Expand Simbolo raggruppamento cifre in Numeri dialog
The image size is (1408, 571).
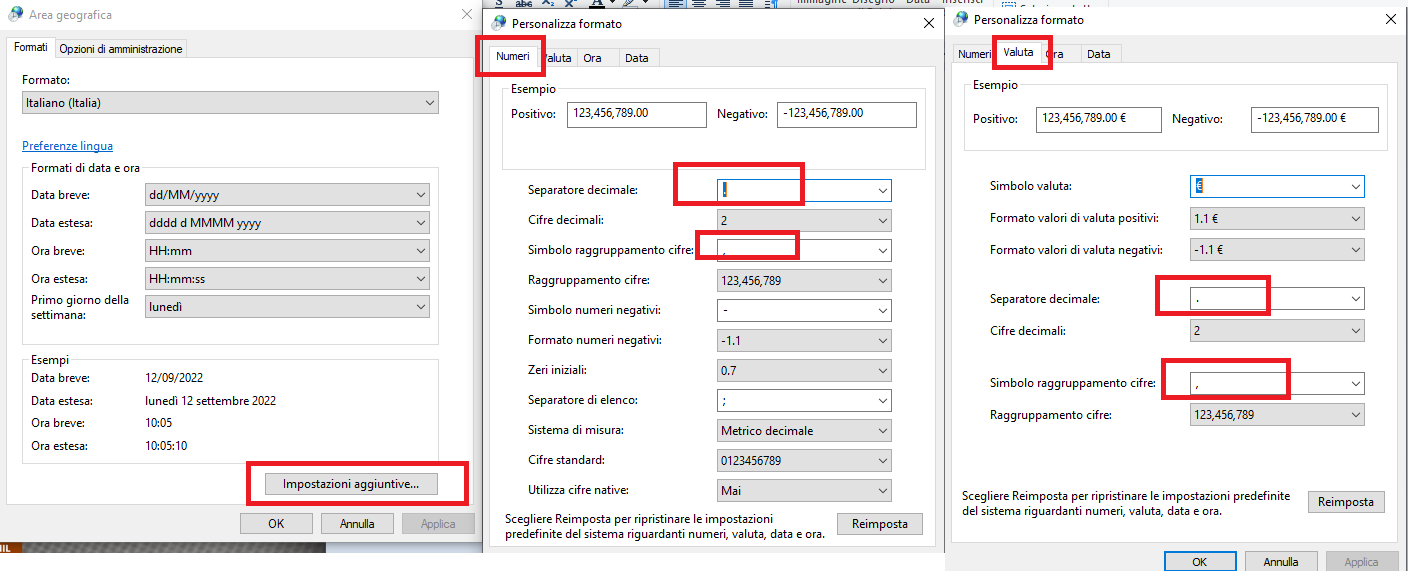(x=804, y=250)
